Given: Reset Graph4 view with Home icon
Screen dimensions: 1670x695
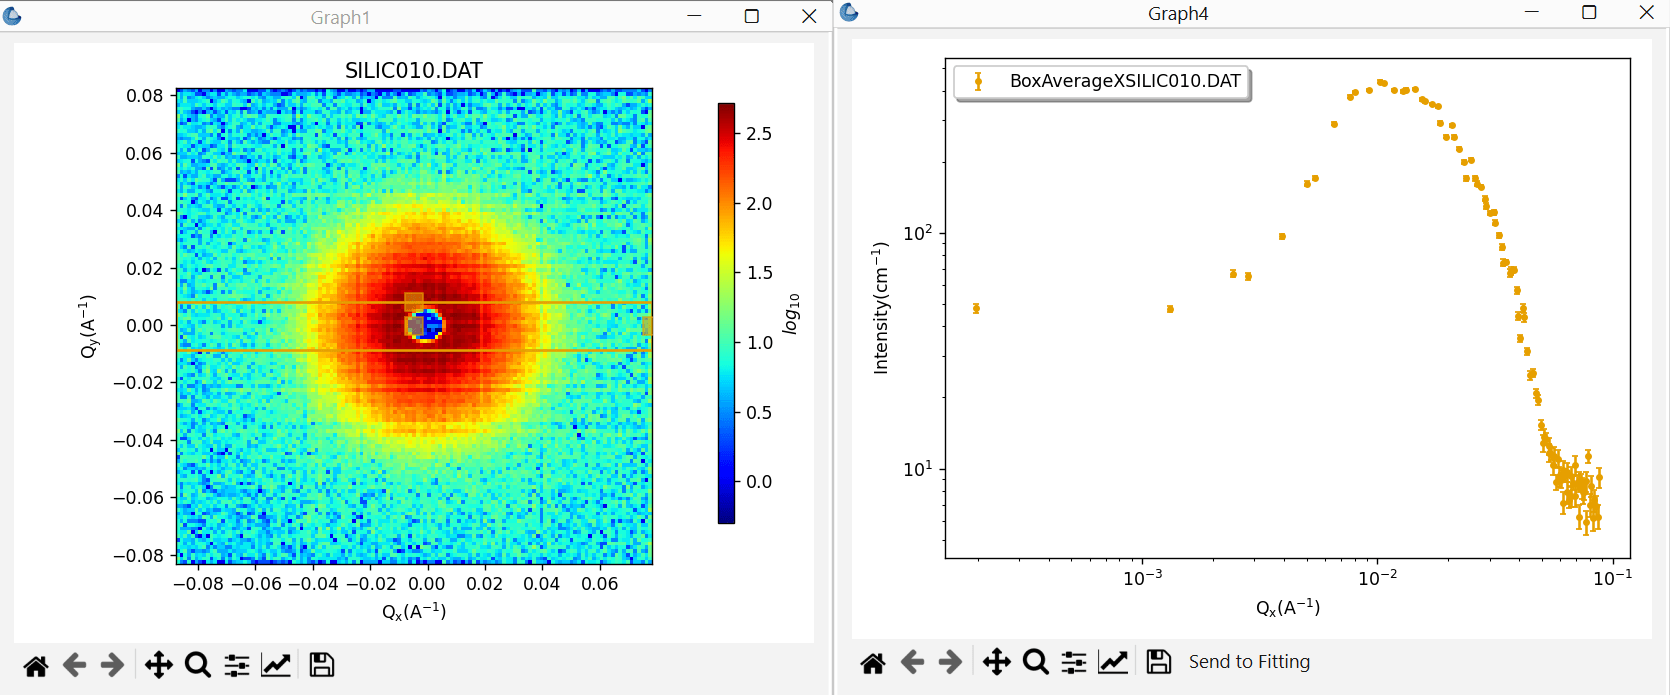Looking at the screenshot, I should tap(873, 662).
